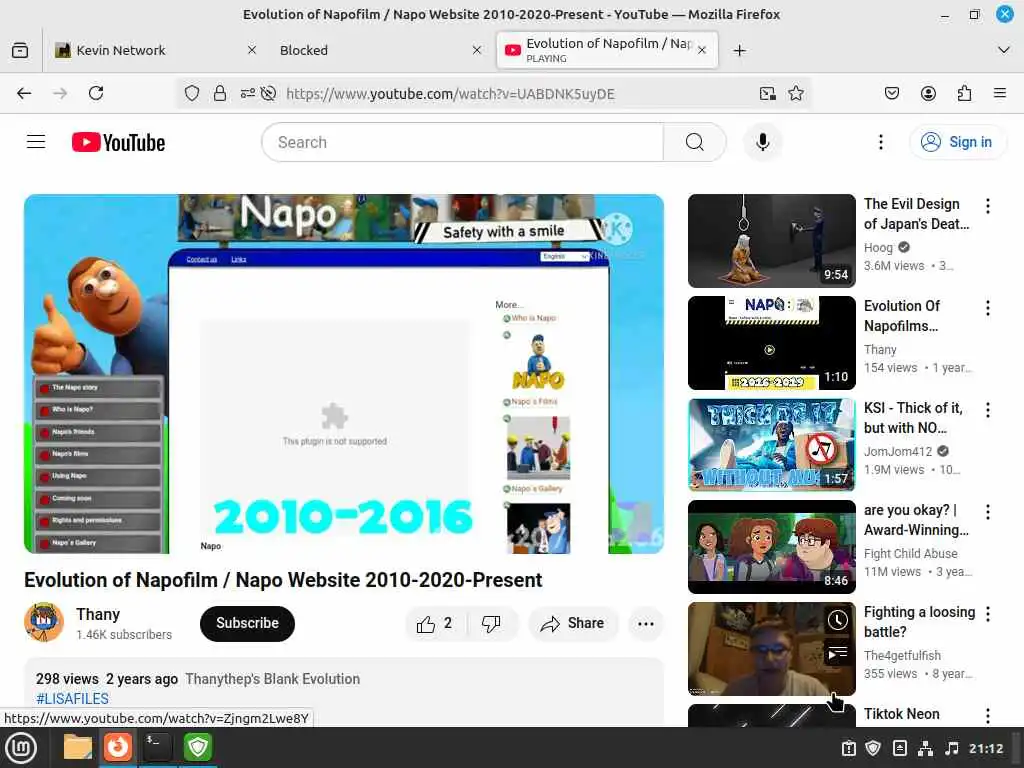This screenshot has width=1024, height=768.
Task: Toggle picture-in-picture in address bar
Action: point(767,93)
